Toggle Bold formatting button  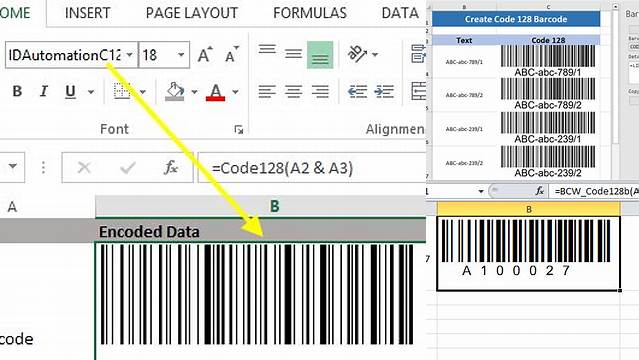[17, 91]
